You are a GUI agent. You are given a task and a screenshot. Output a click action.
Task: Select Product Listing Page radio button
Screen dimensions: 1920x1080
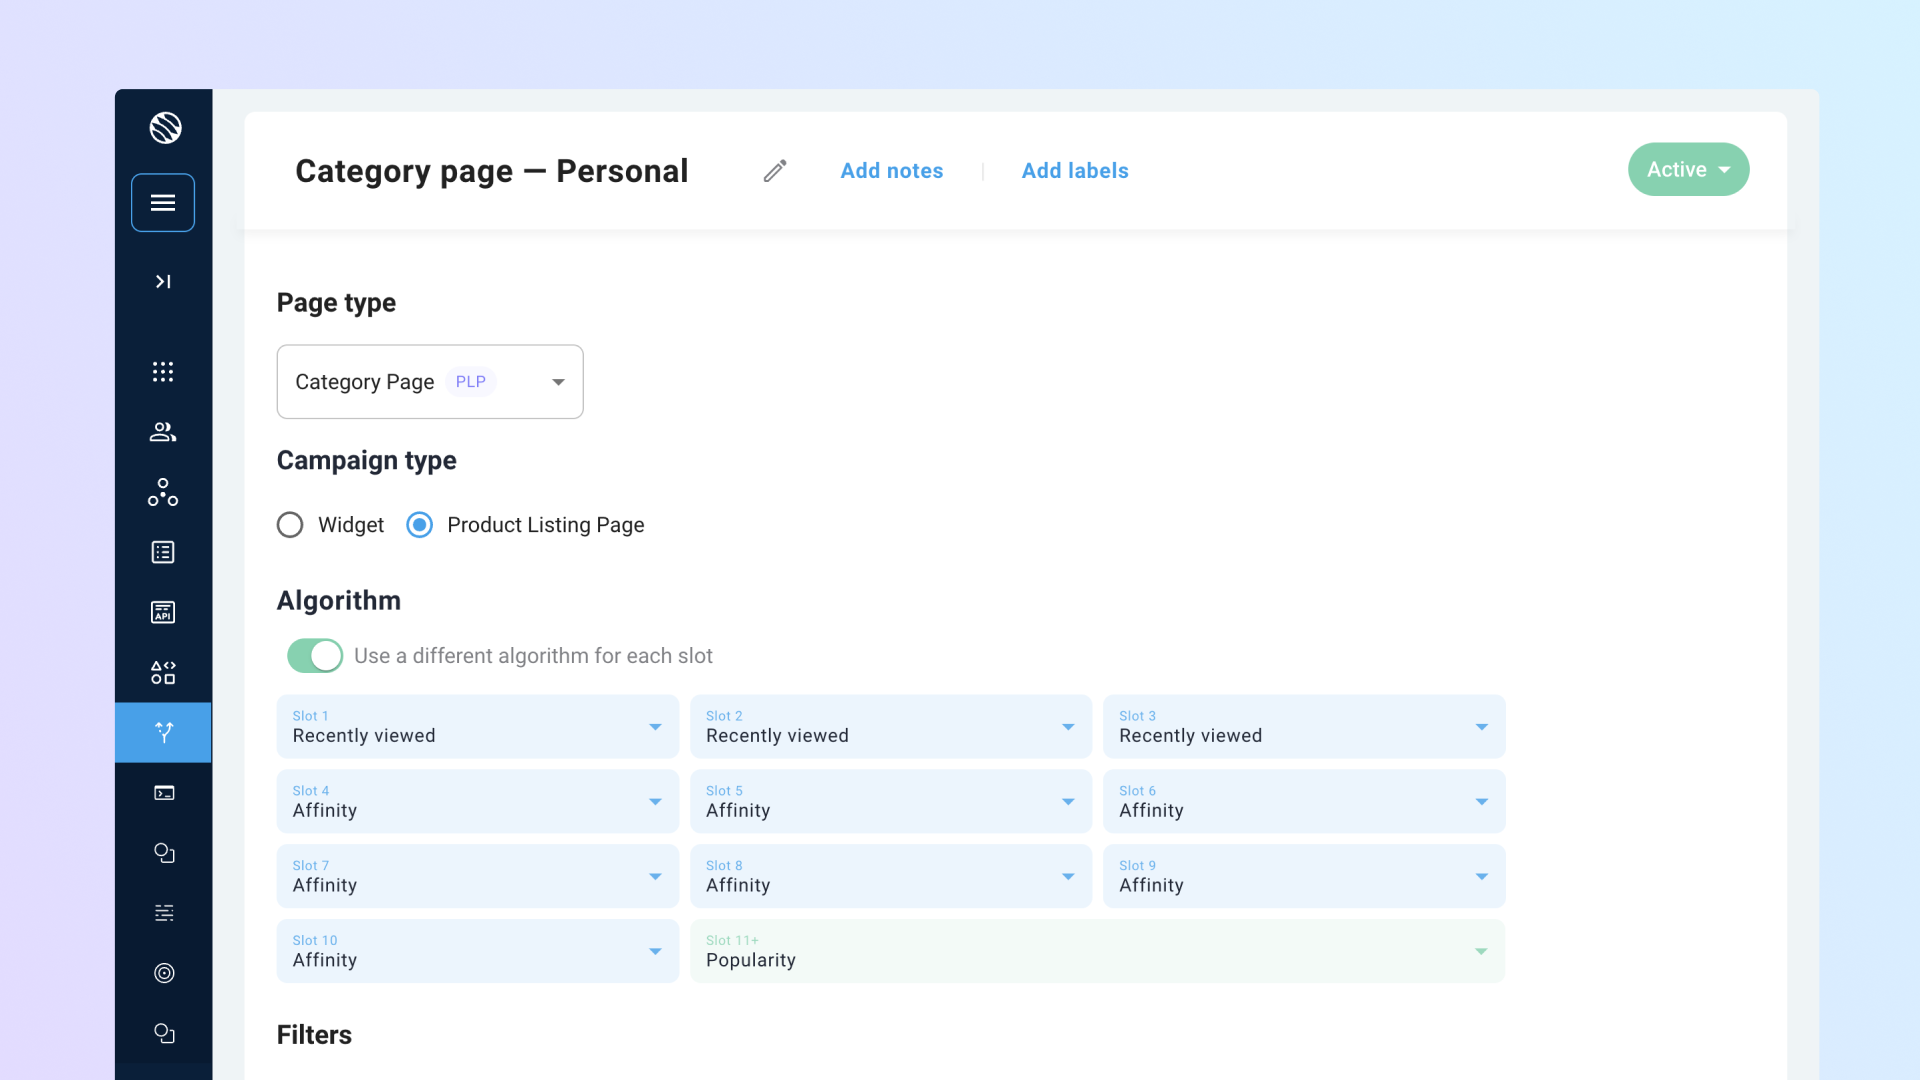tap(420, 525)
